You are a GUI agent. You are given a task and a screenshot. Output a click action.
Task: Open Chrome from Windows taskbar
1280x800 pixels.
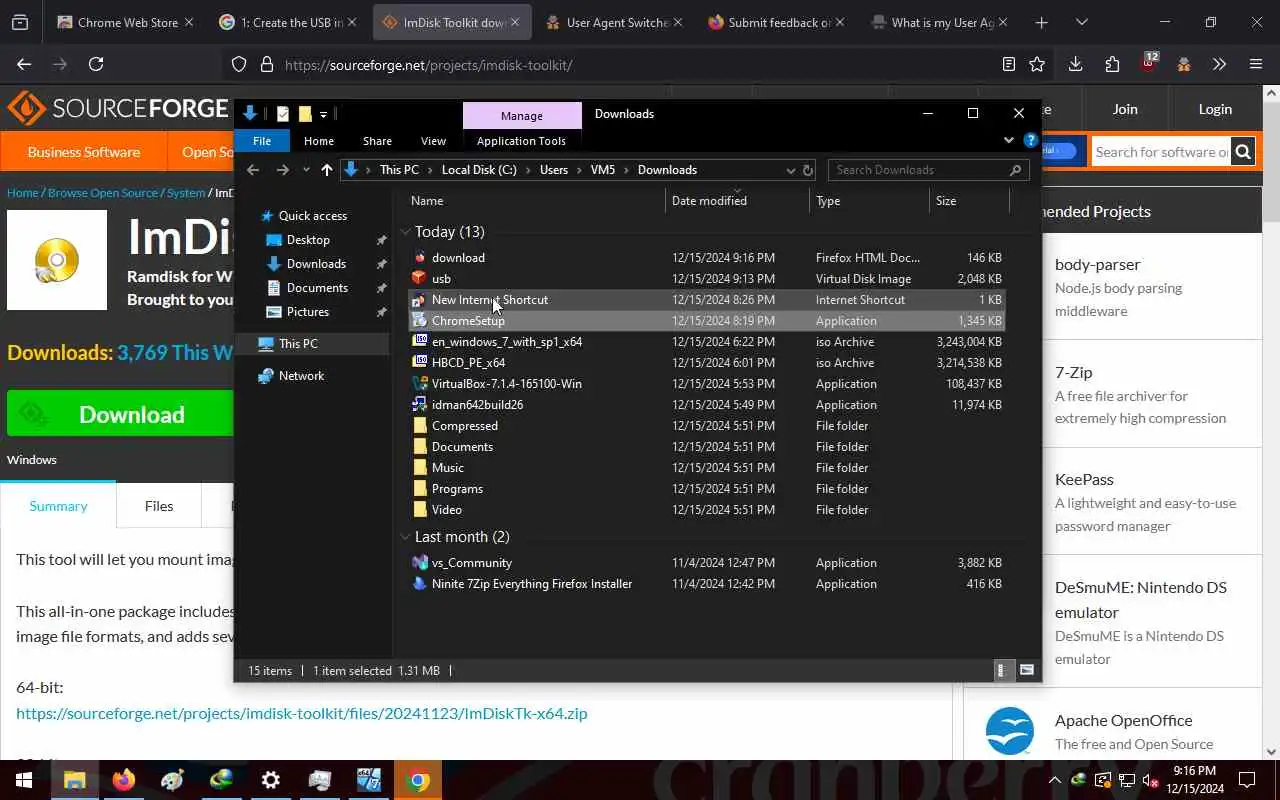tap(419, 780)
